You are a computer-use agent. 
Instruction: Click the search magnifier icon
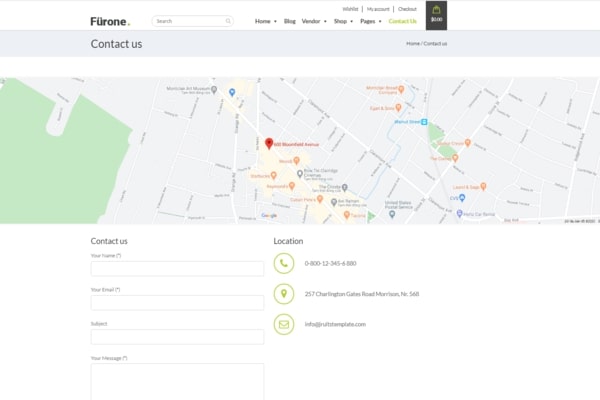[x=228, y=20]
